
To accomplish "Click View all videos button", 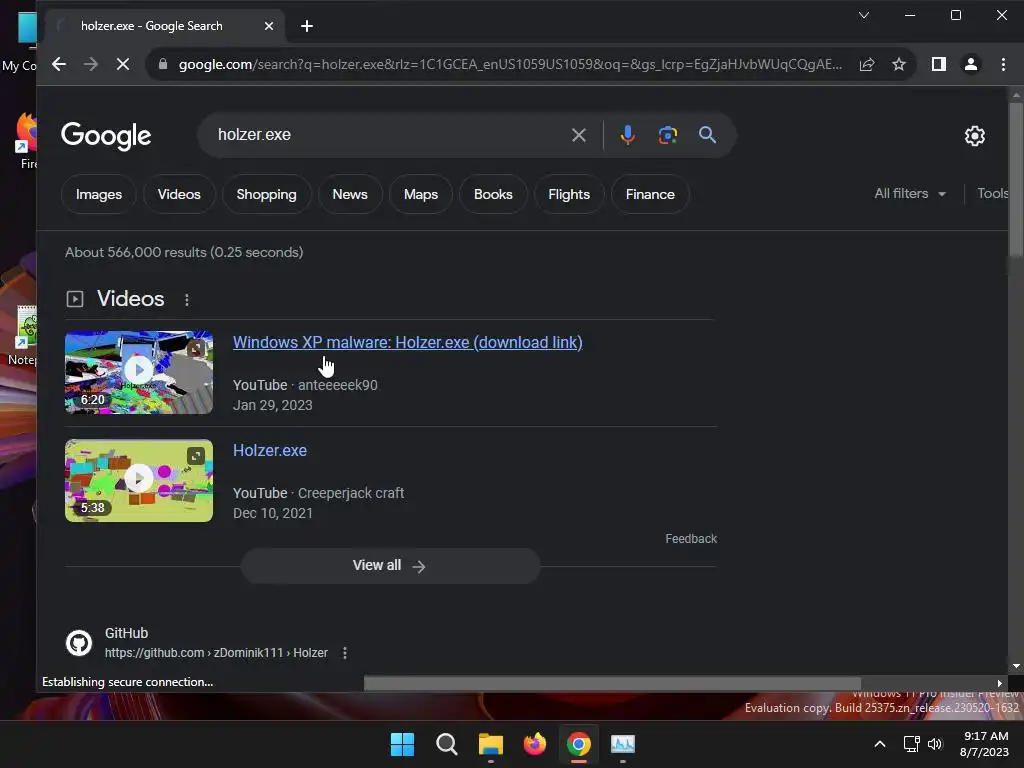I will click(x=390, y=566).
